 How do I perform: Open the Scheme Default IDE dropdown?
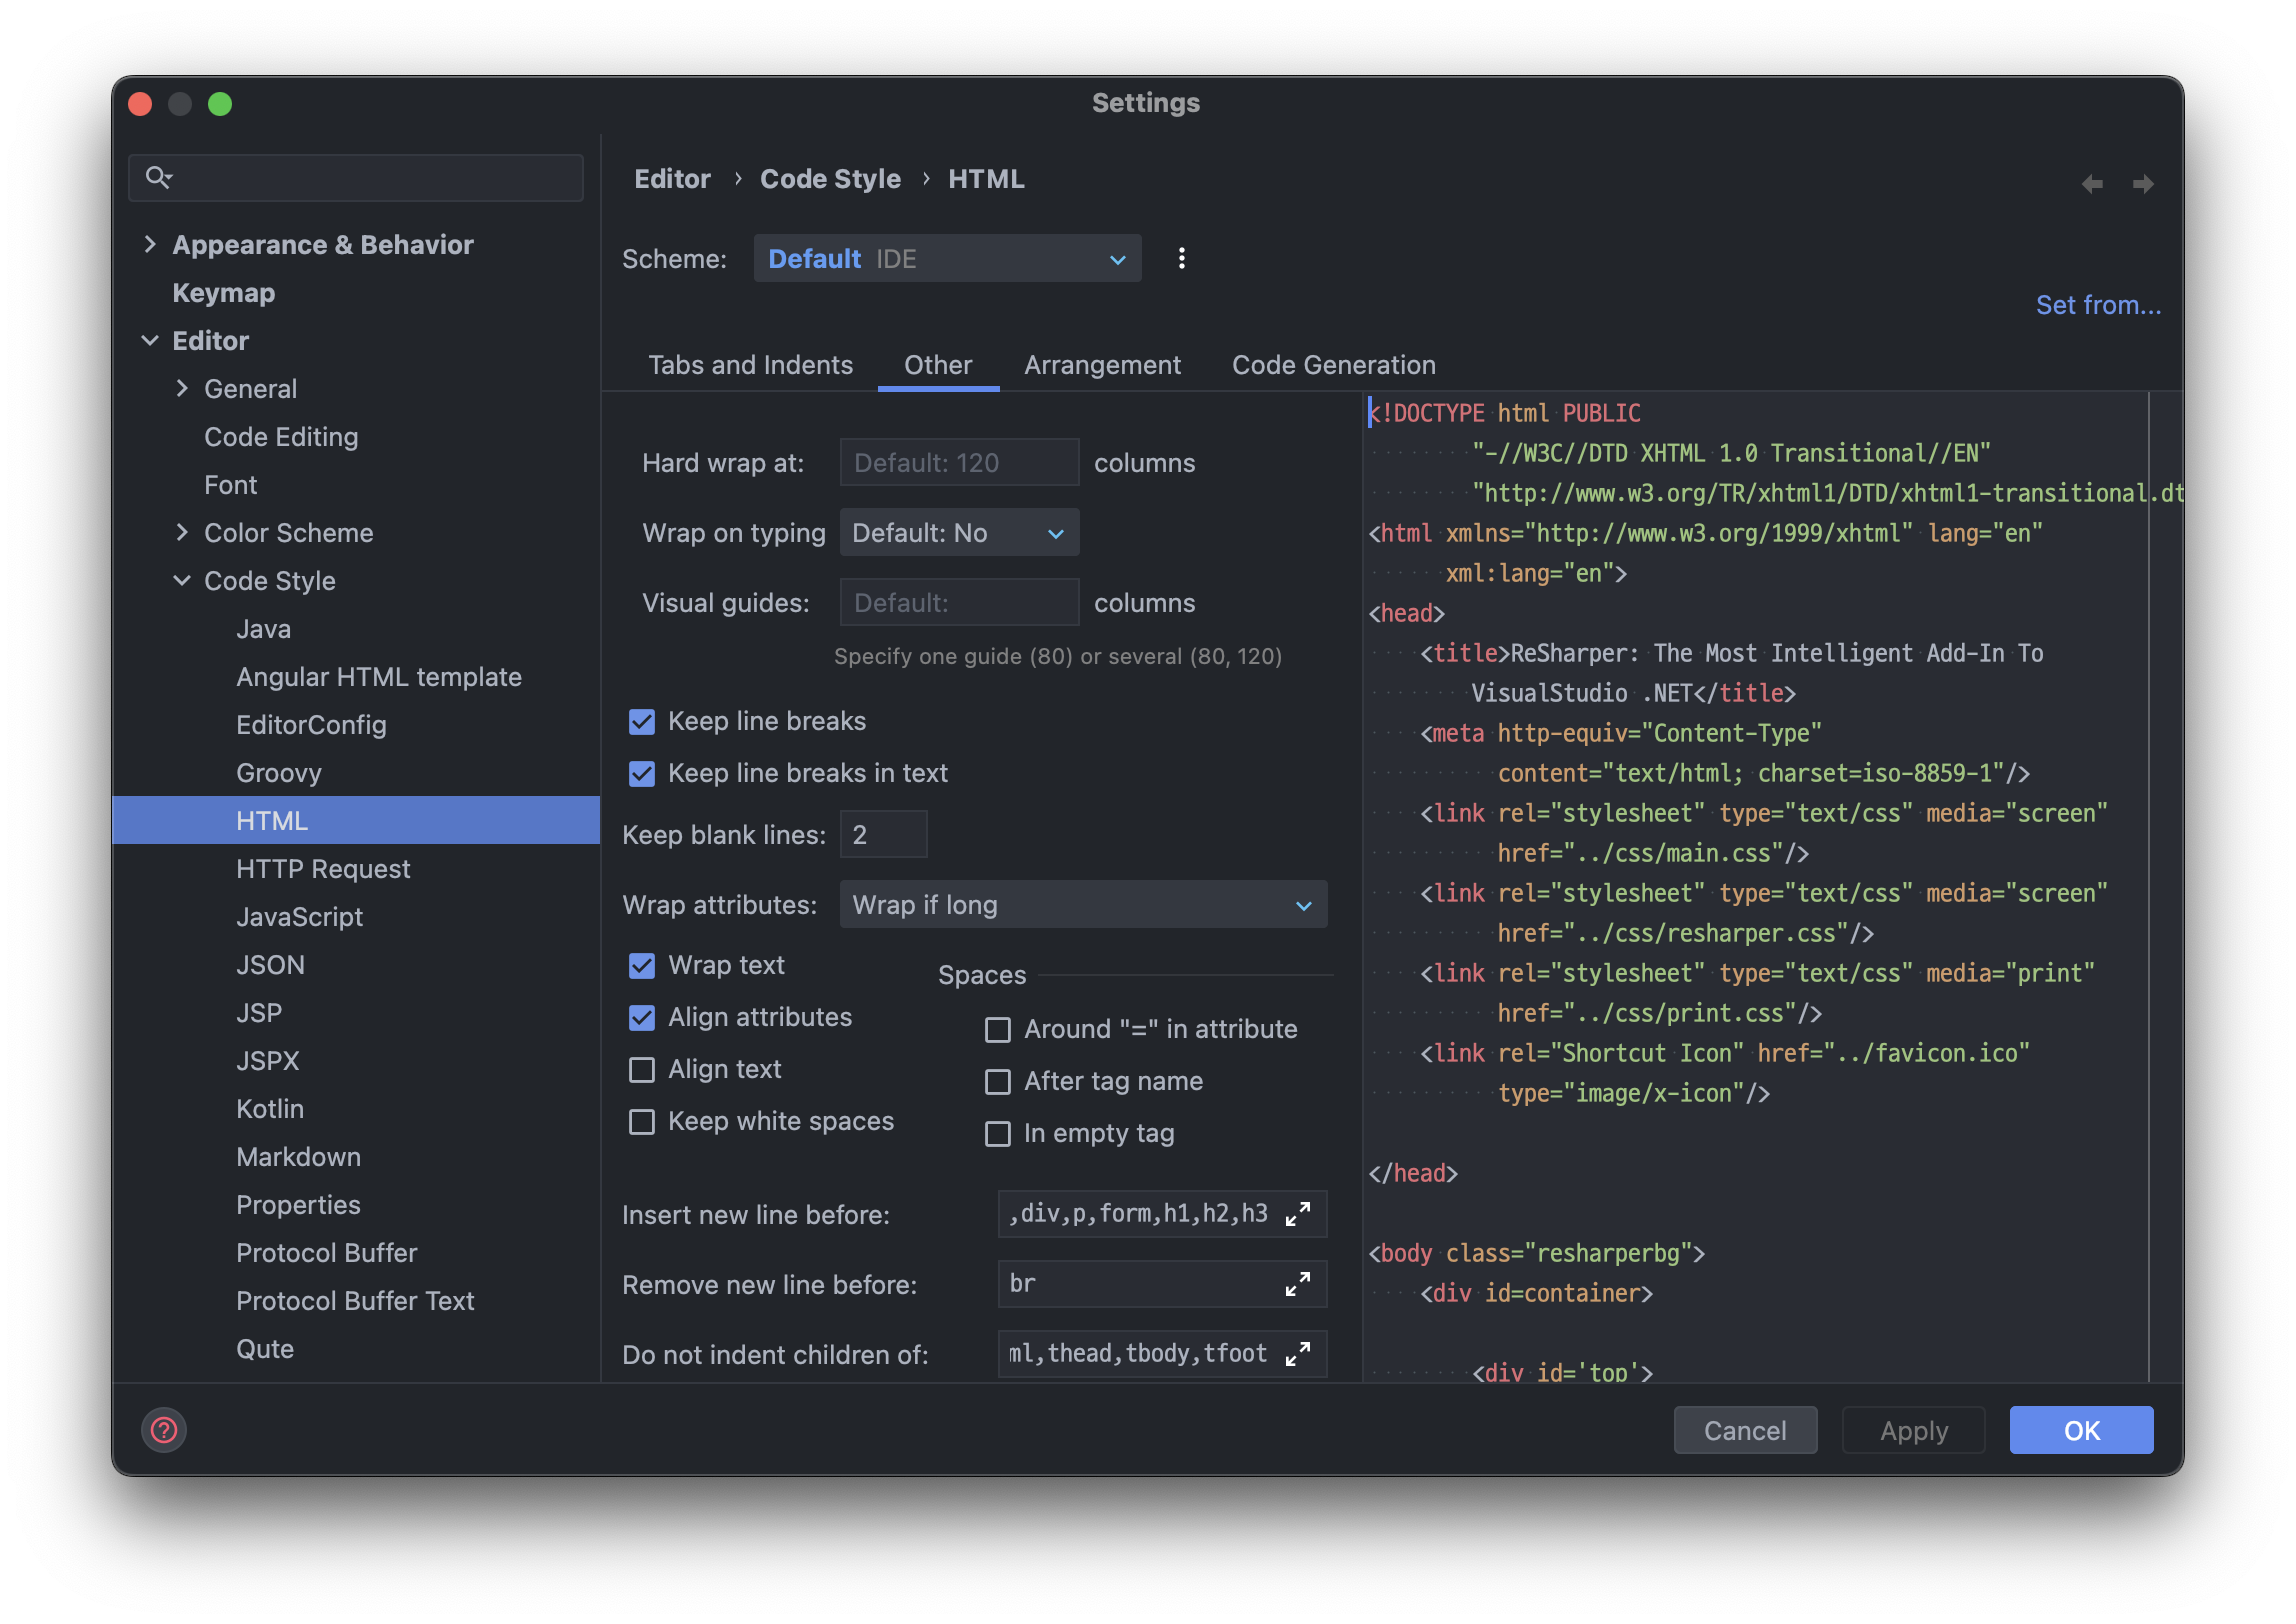click(x=946, y=258)
